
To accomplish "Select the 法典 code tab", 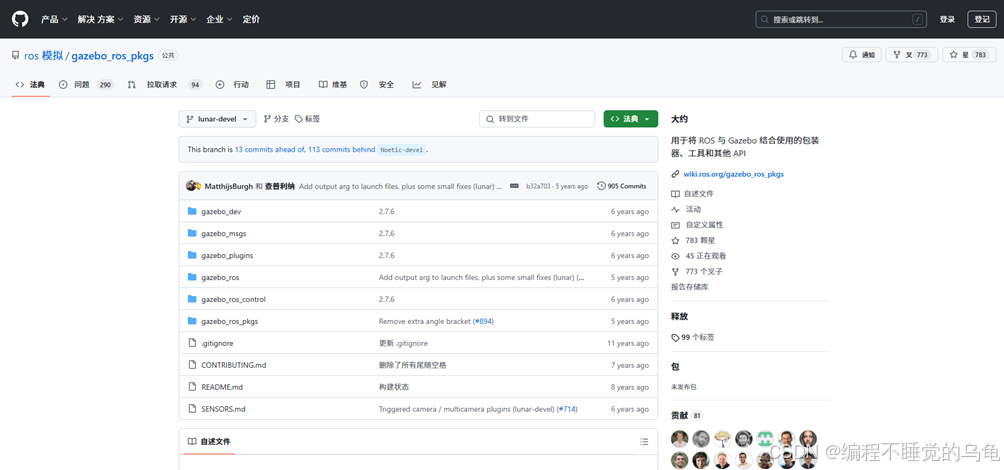I will (30, 85).
